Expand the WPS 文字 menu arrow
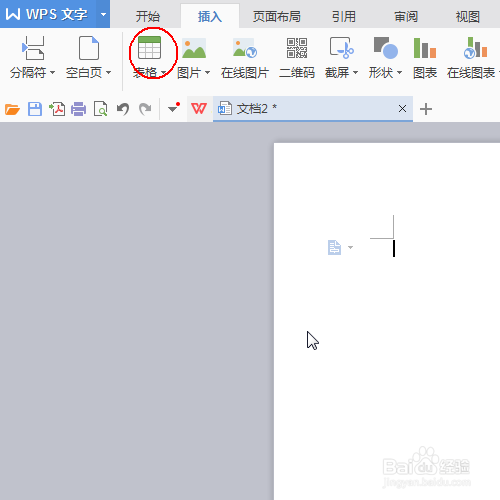Screen dimensions: 500x500 (103, 14)
